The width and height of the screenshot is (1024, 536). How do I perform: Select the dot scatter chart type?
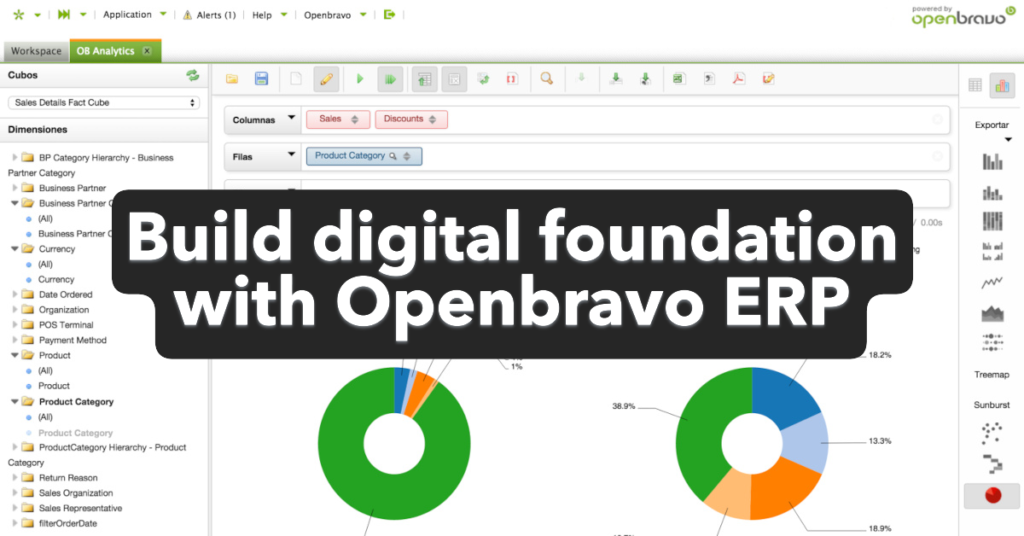[992, 432]
